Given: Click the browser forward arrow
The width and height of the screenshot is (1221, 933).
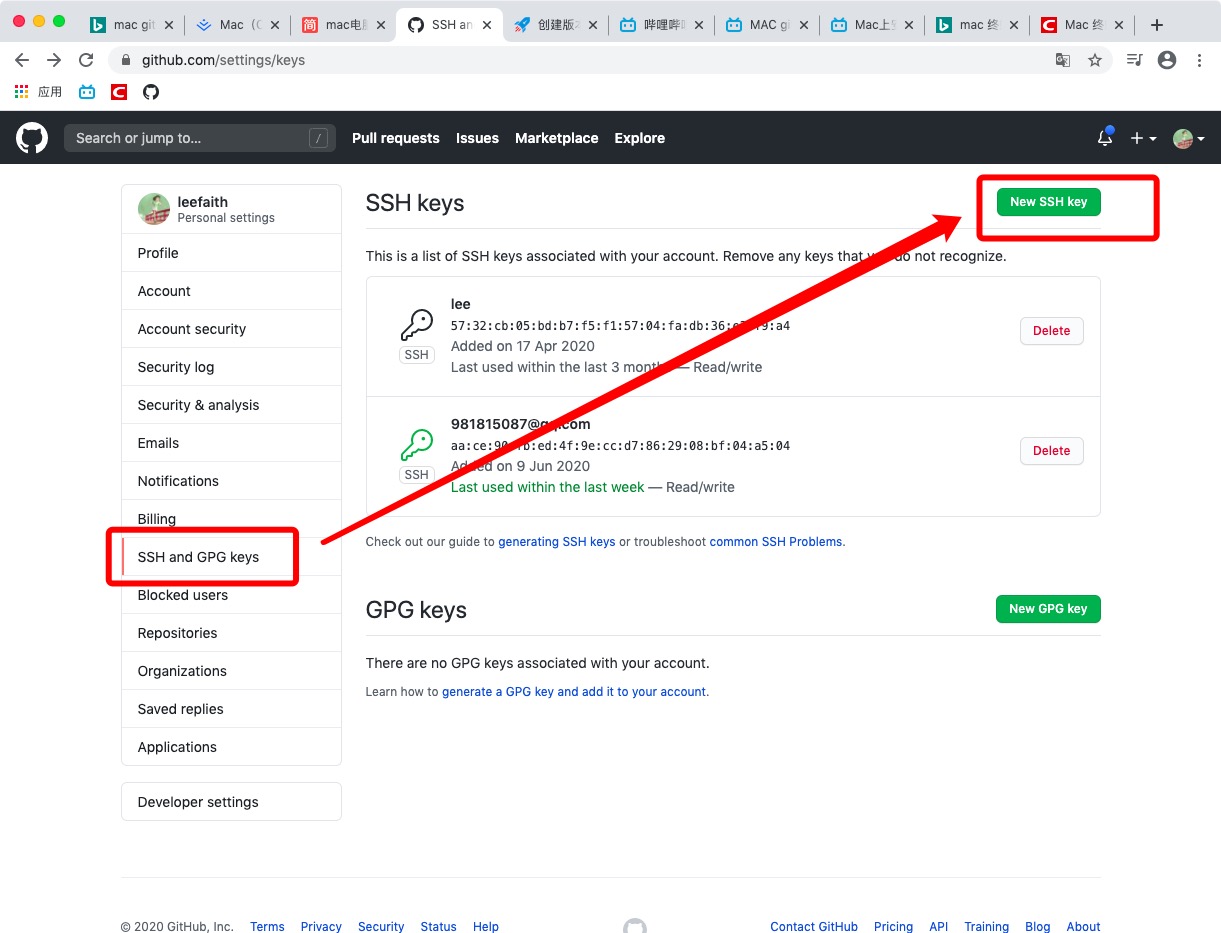Looking at the screenshot, I should click(x=54, y=60).
